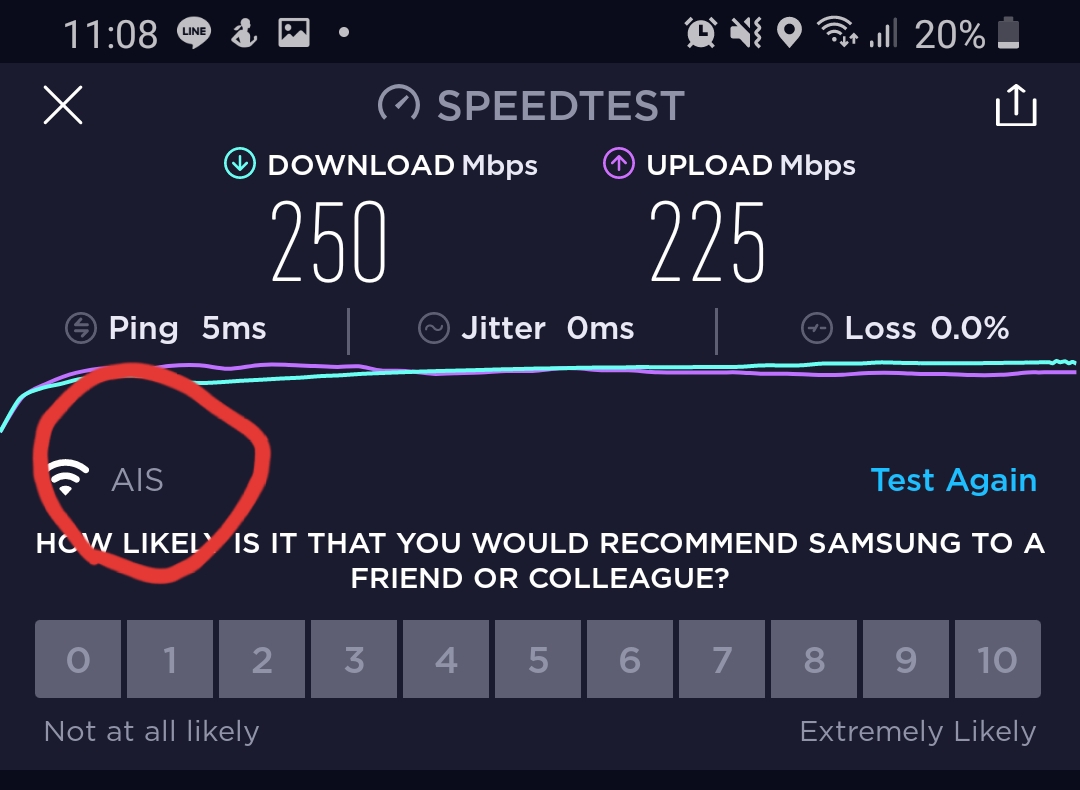Tap the Speedtest gauge logo
1080x790 pixels.
pyautogui.click(x=398, y=104)
